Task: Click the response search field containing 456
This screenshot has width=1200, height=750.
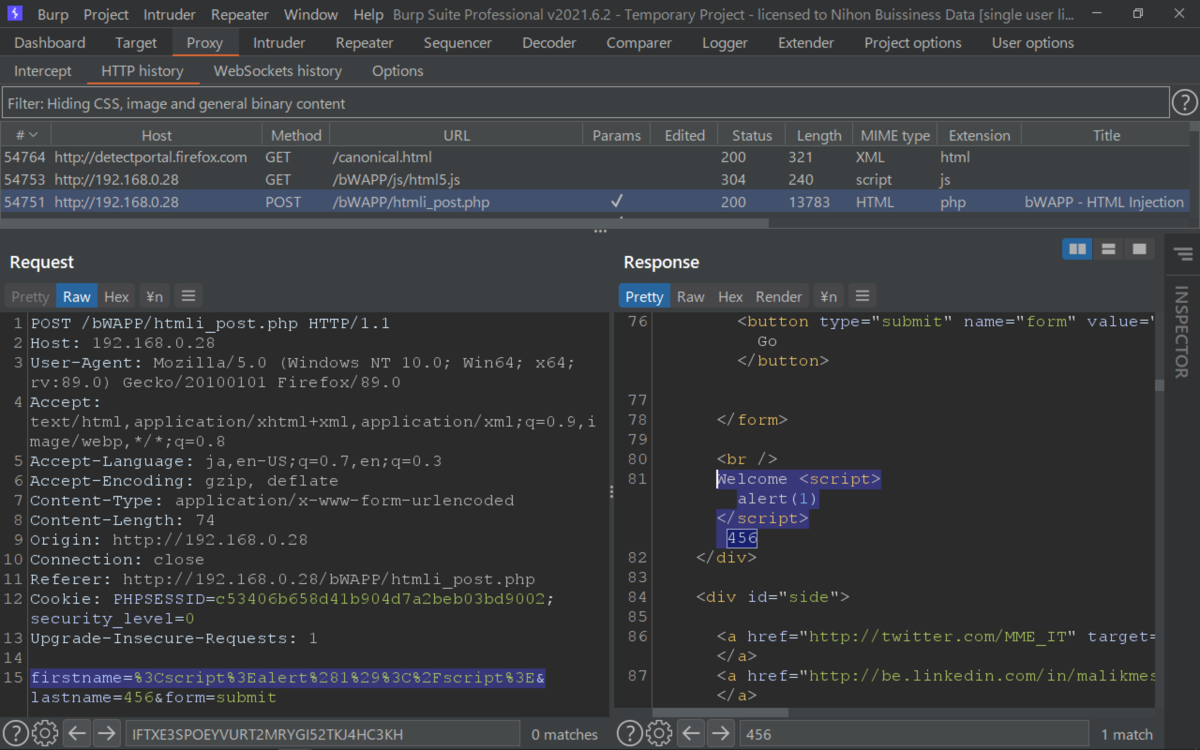Action: 913,734
